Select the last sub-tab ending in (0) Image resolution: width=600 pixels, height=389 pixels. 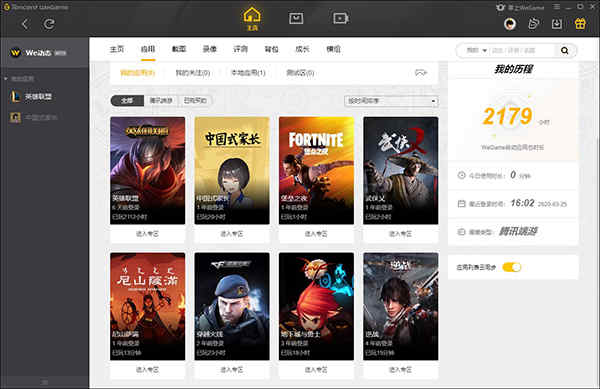tap(300, 73)
